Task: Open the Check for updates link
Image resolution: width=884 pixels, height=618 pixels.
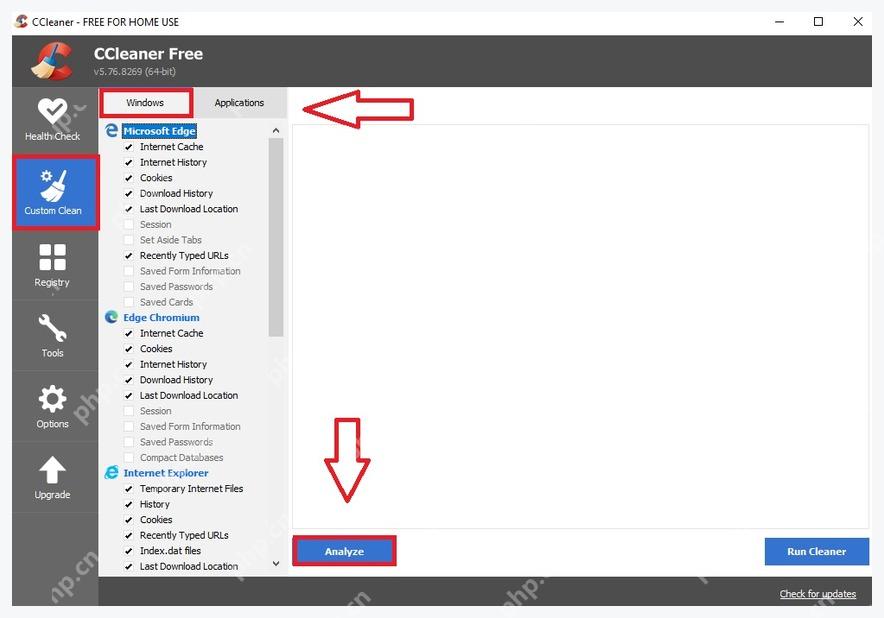Action: 817,594
